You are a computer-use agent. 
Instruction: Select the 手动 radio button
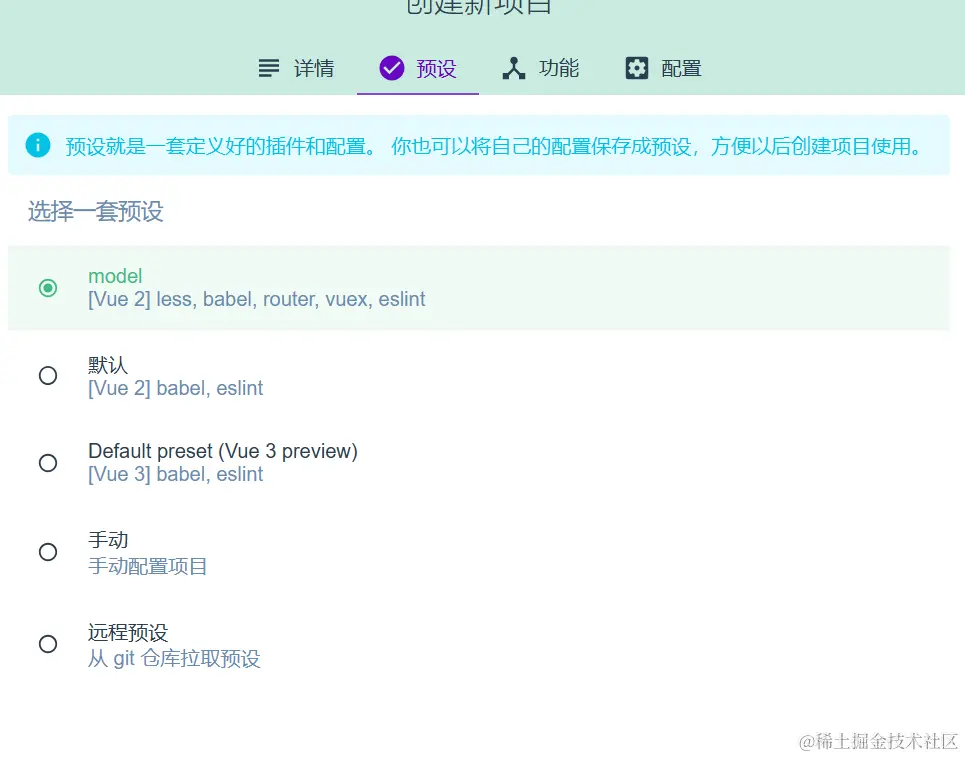pos(48,552)
